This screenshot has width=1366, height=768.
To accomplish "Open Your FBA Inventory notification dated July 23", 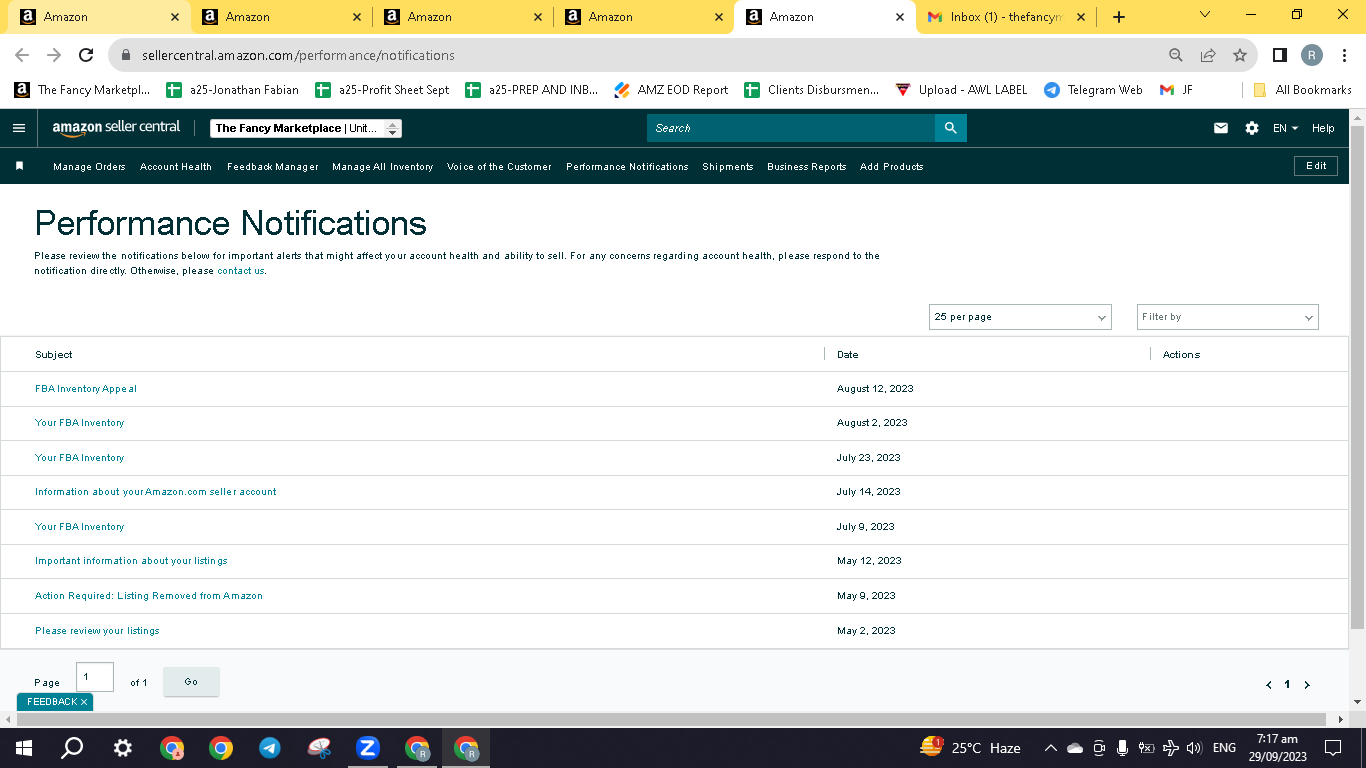I will pos(80,458).
